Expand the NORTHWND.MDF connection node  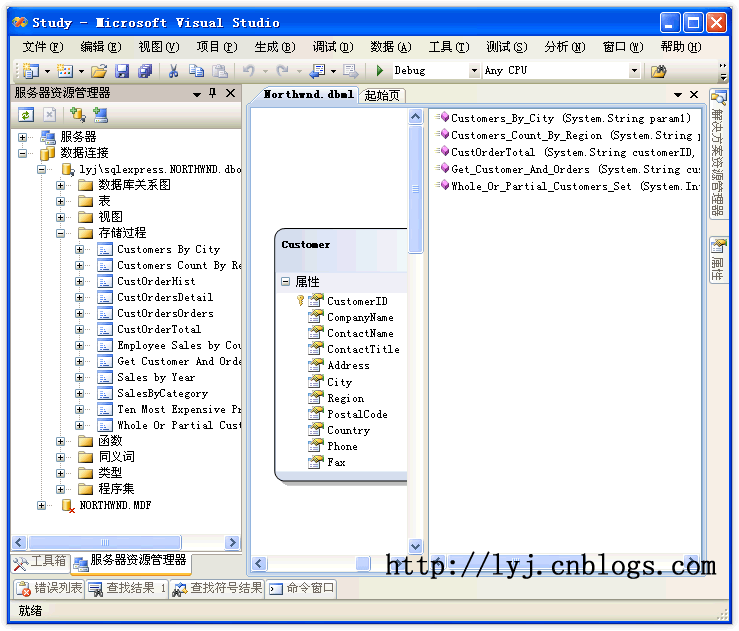[x=41, y=506]
